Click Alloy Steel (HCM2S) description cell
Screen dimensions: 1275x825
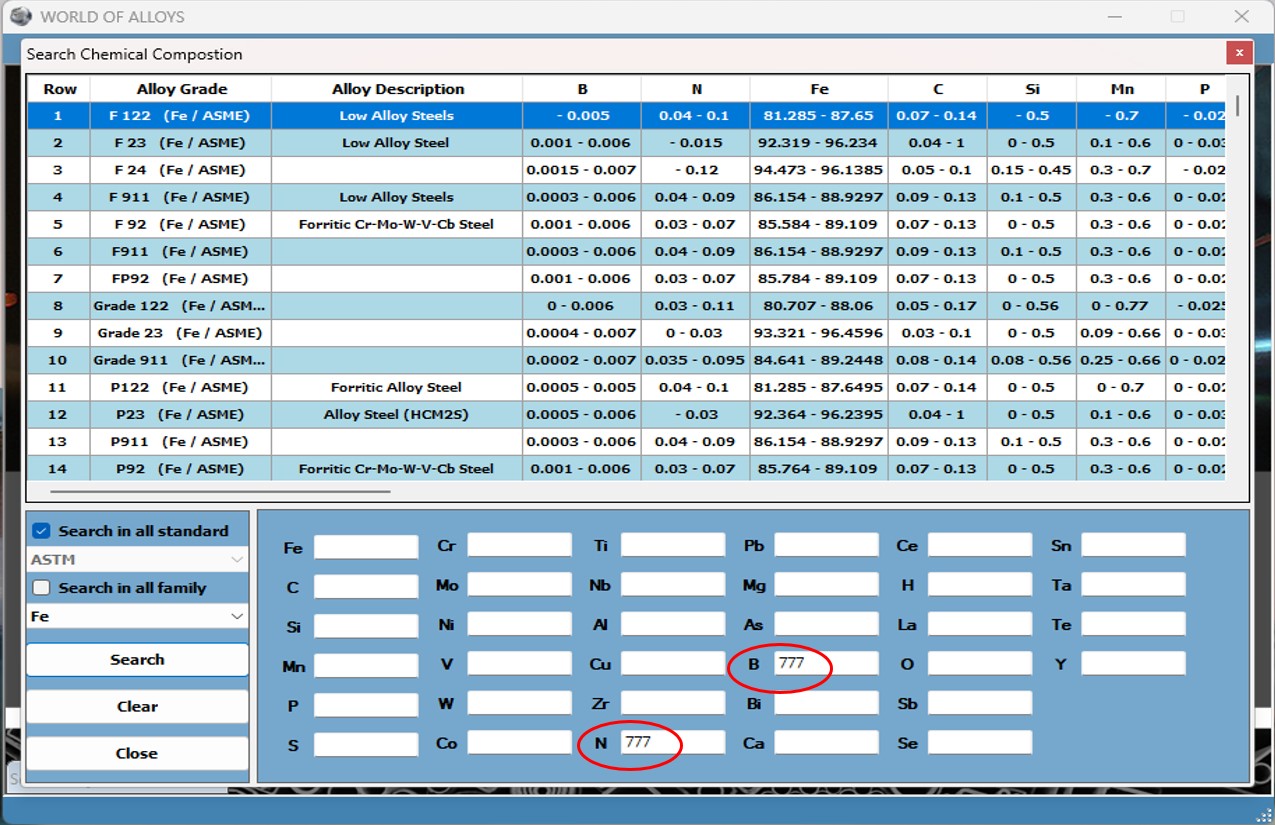(x=397, y=414)
